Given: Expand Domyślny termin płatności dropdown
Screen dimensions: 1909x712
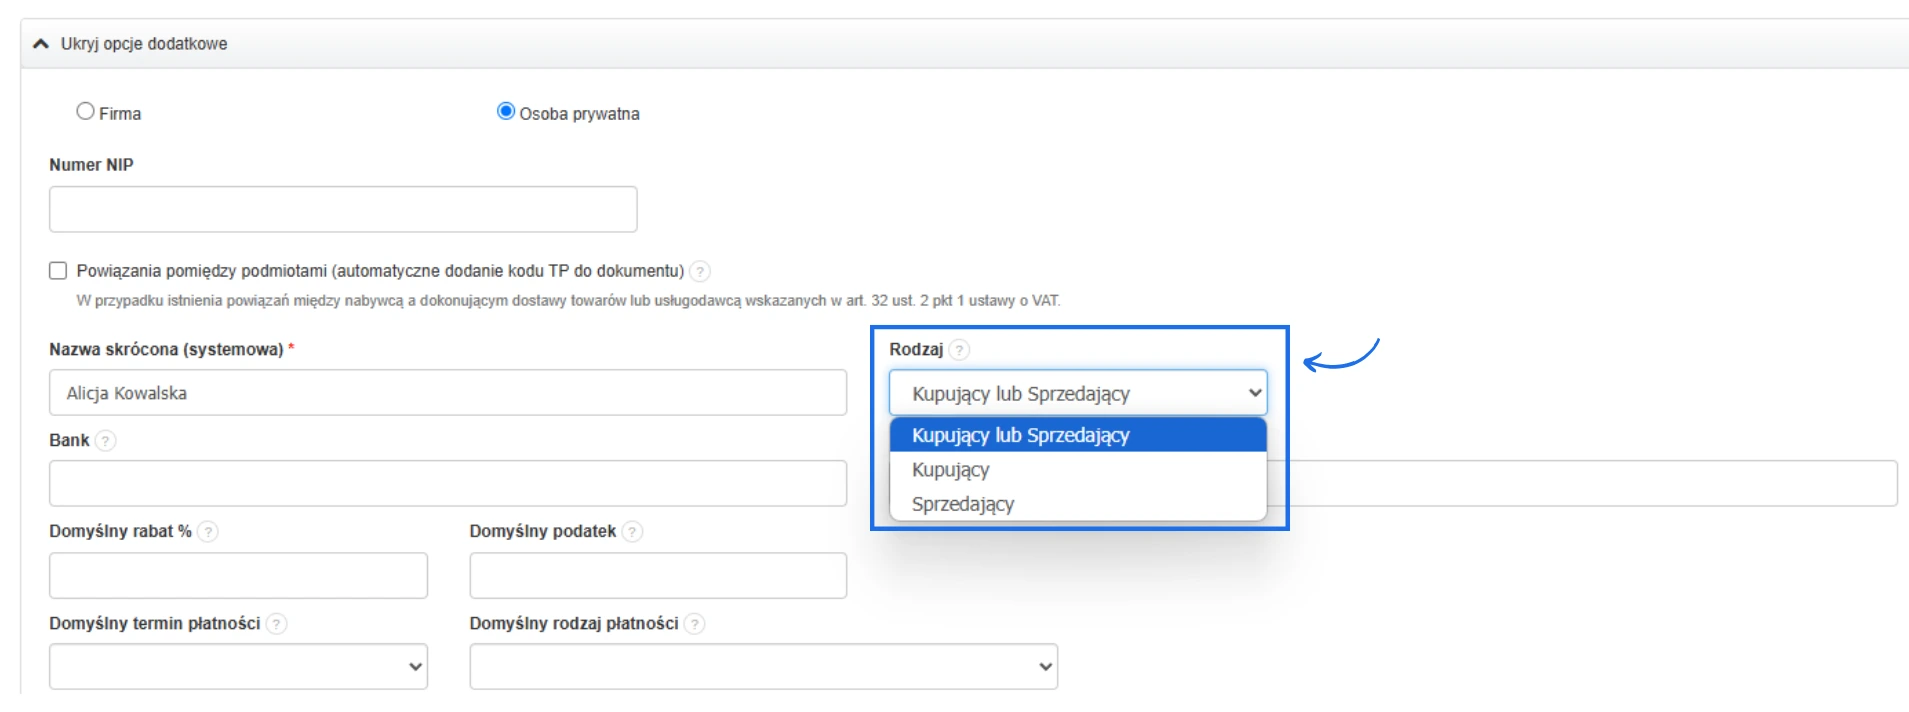Looking at the screenshot, I should tap(238, 667).
